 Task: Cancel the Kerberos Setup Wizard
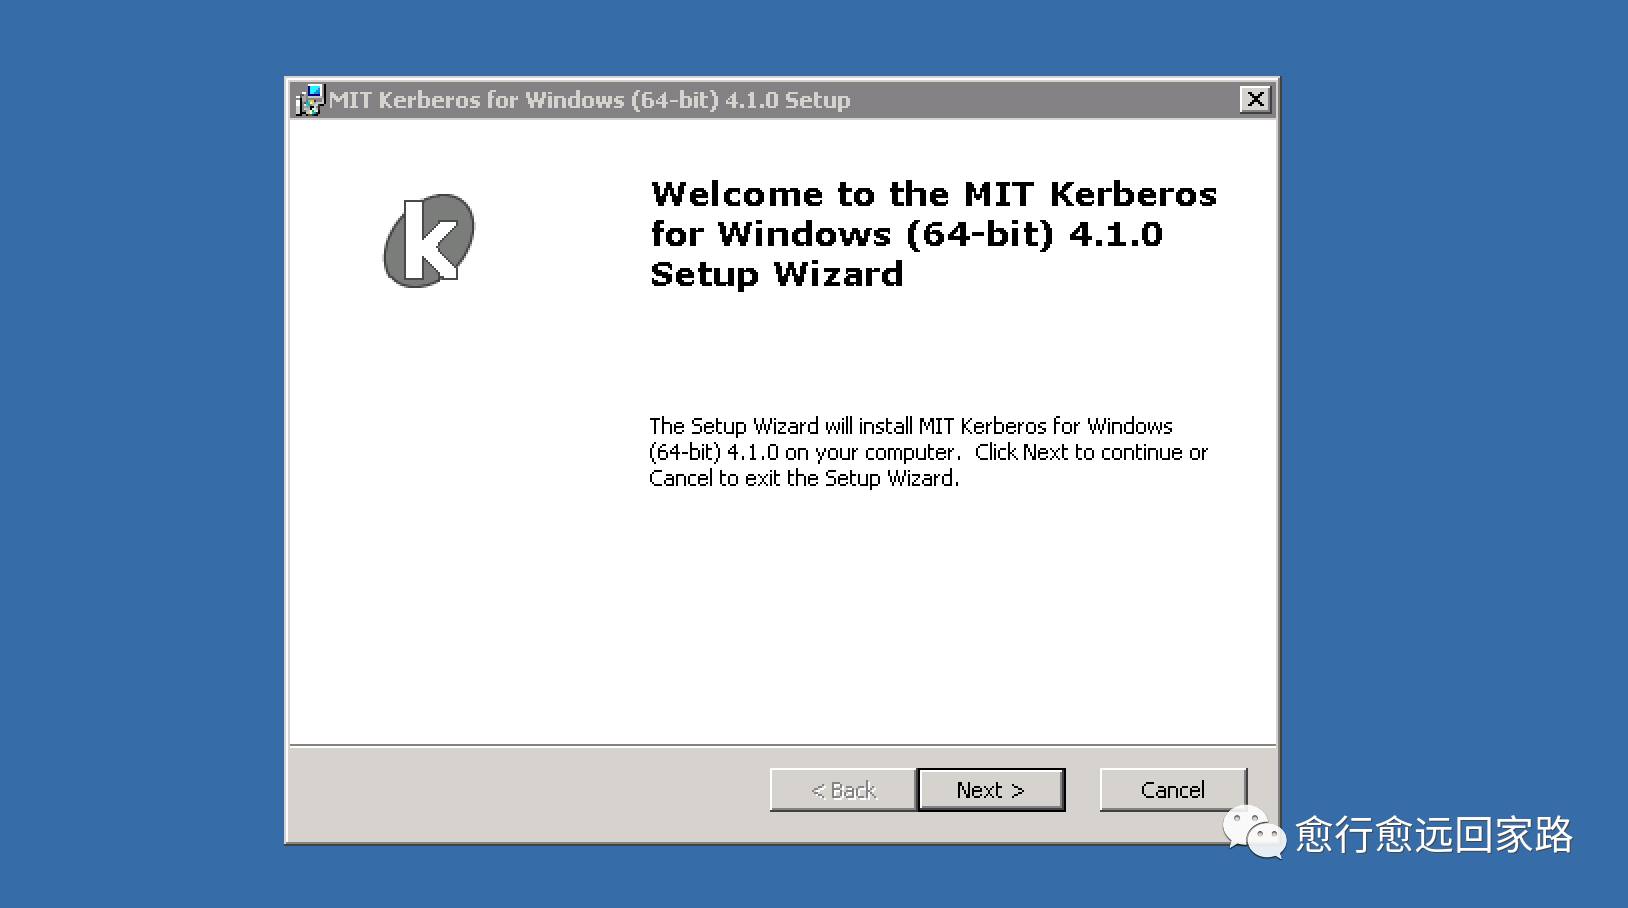[x=1172, y=790]
